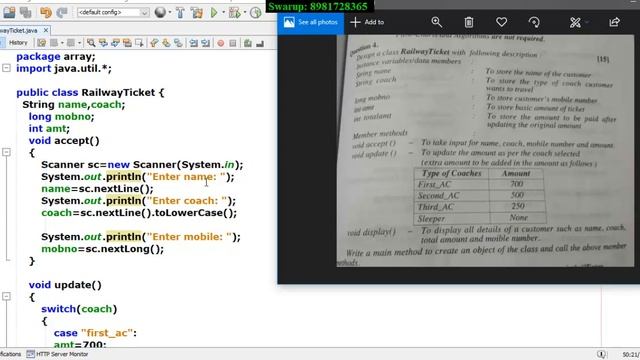Click the 'case "first_ac":' line
Viewport: 640px width, 360px height.
[x=95, y=333]
